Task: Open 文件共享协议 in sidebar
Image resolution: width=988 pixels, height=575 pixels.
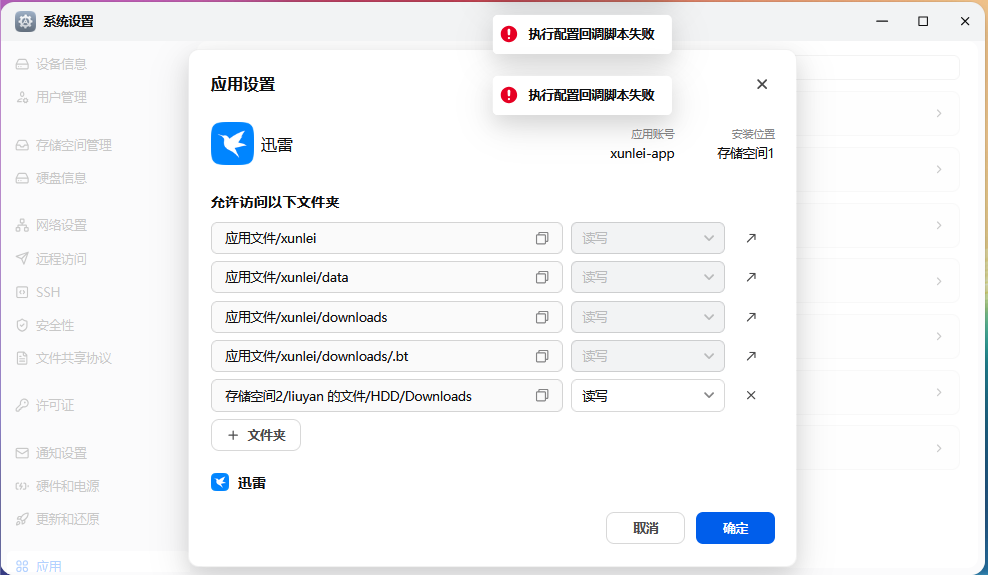Action: point(64,358)
